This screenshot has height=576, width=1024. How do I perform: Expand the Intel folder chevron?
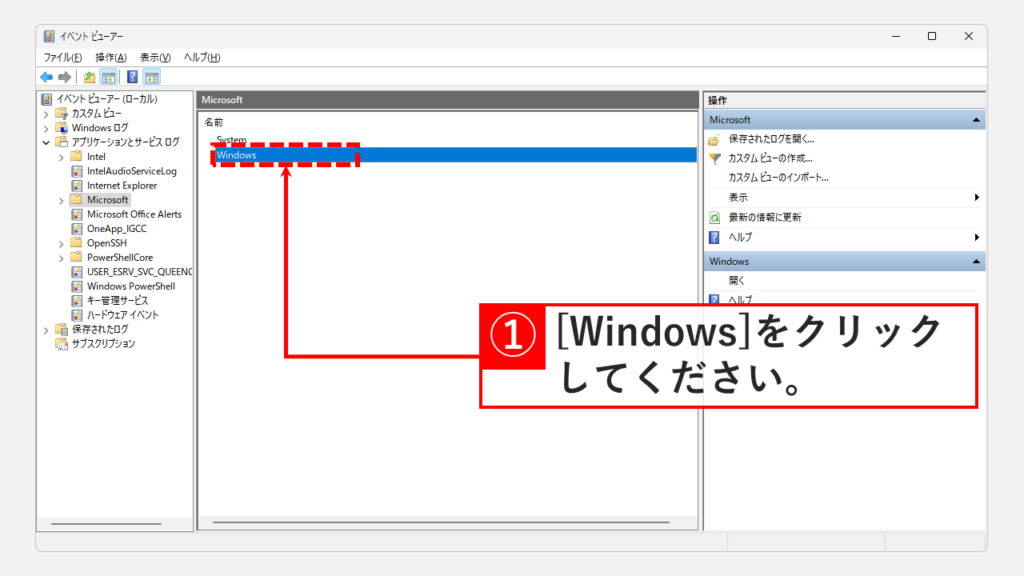click(61, 157)
